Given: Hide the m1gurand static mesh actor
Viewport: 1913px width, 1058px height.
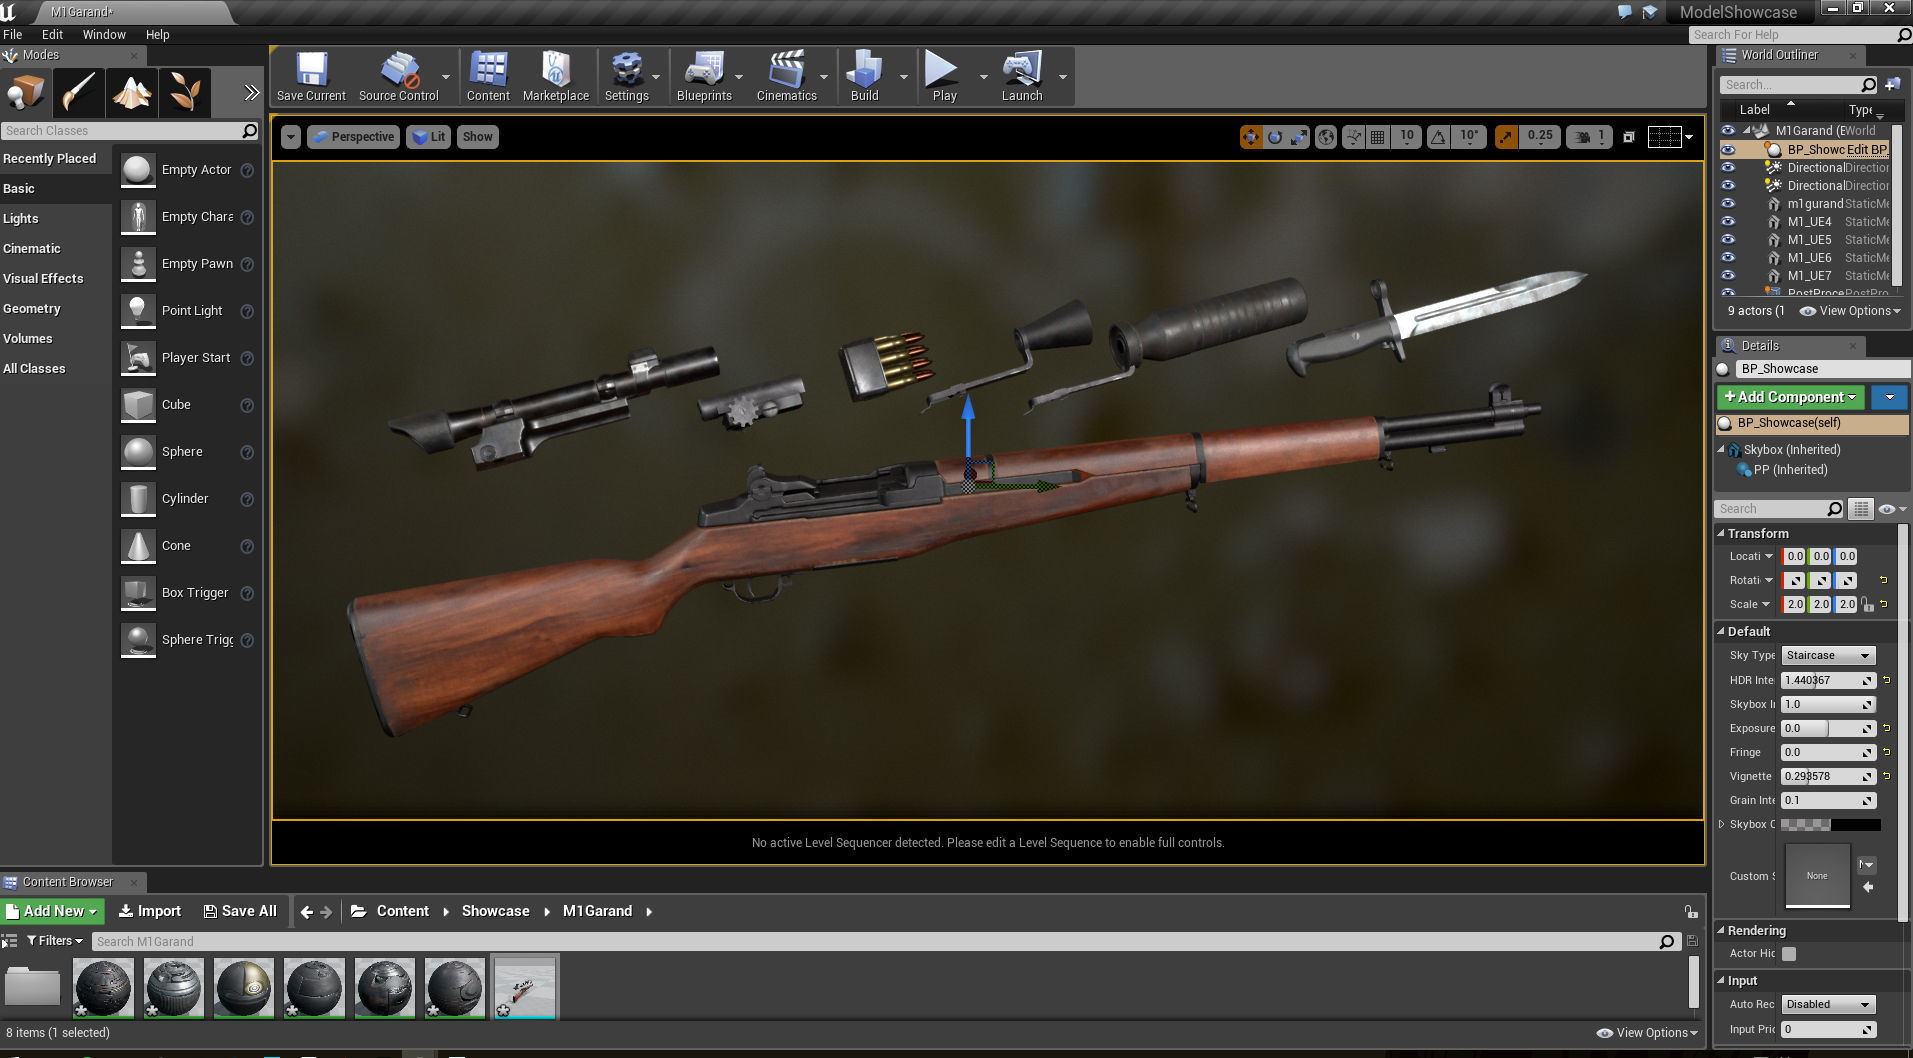Looking at the screenshot, I should 1728,204.
